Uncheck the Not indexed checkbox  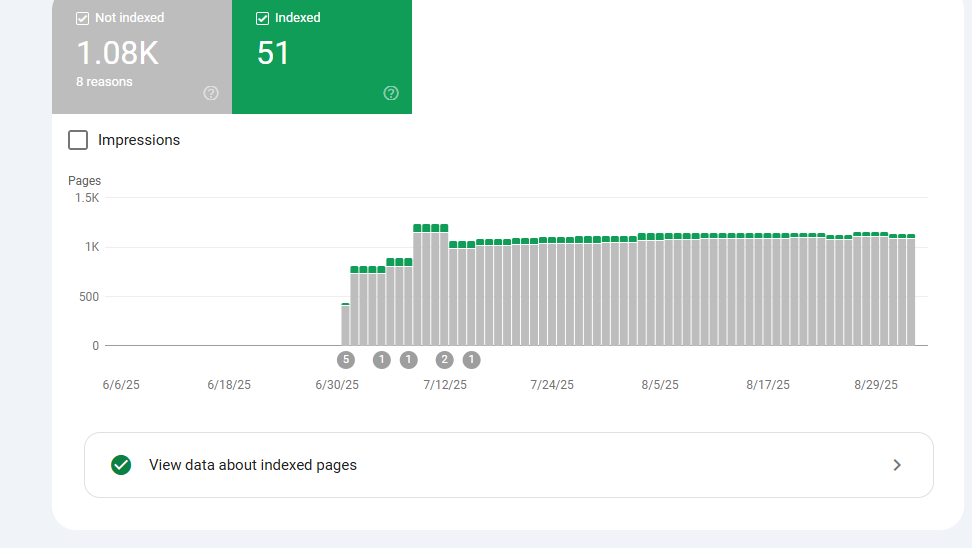pyautogui.click(x=83, y=18)
